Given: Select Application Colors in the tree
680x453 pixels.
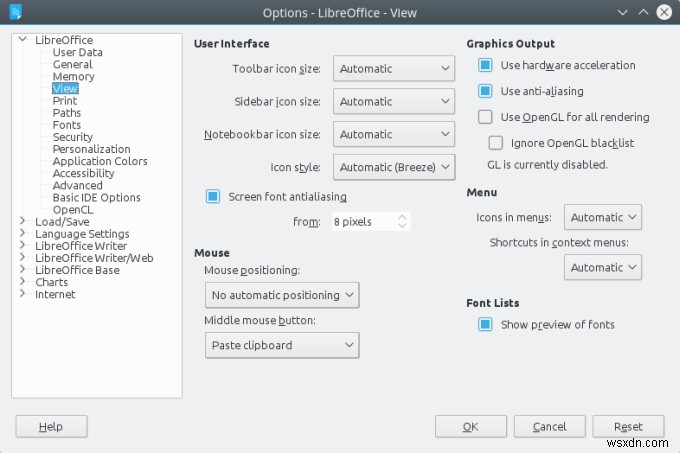Looking at the screenshot, I should point(100,161).
